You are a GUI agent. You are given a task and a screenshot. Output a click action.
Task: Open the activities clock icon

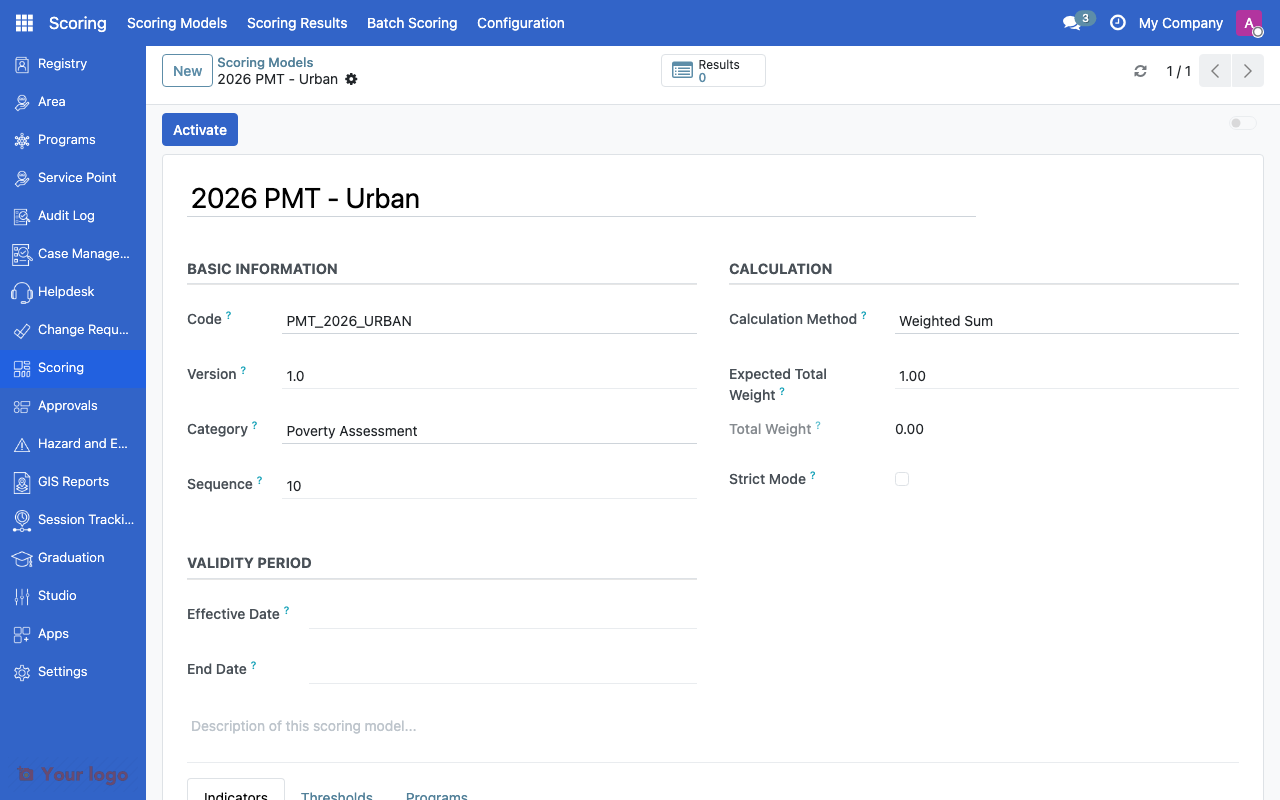pyautogui.click(x=1118, y=23)
